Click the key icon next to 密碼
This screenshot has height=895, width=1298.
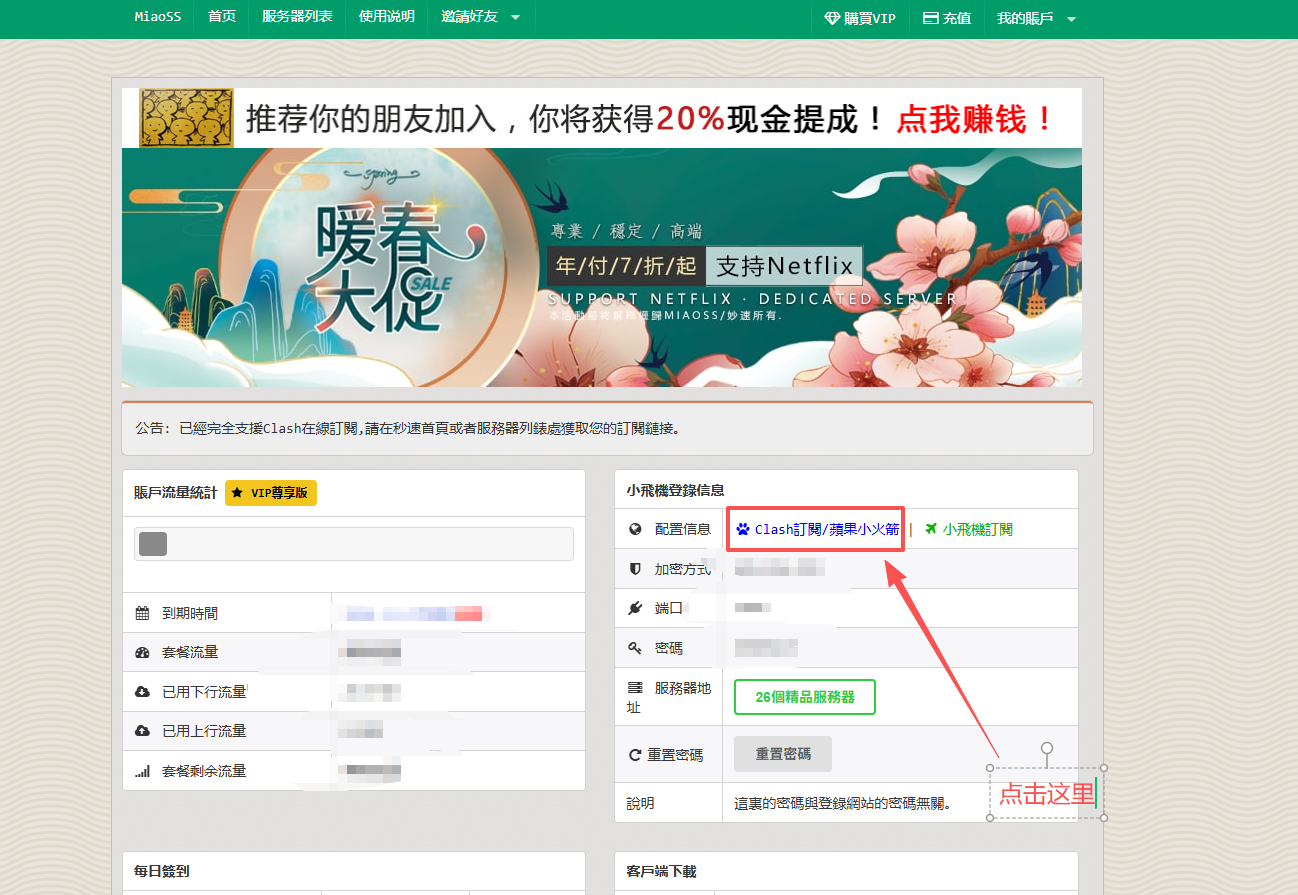tap(635, 648)
